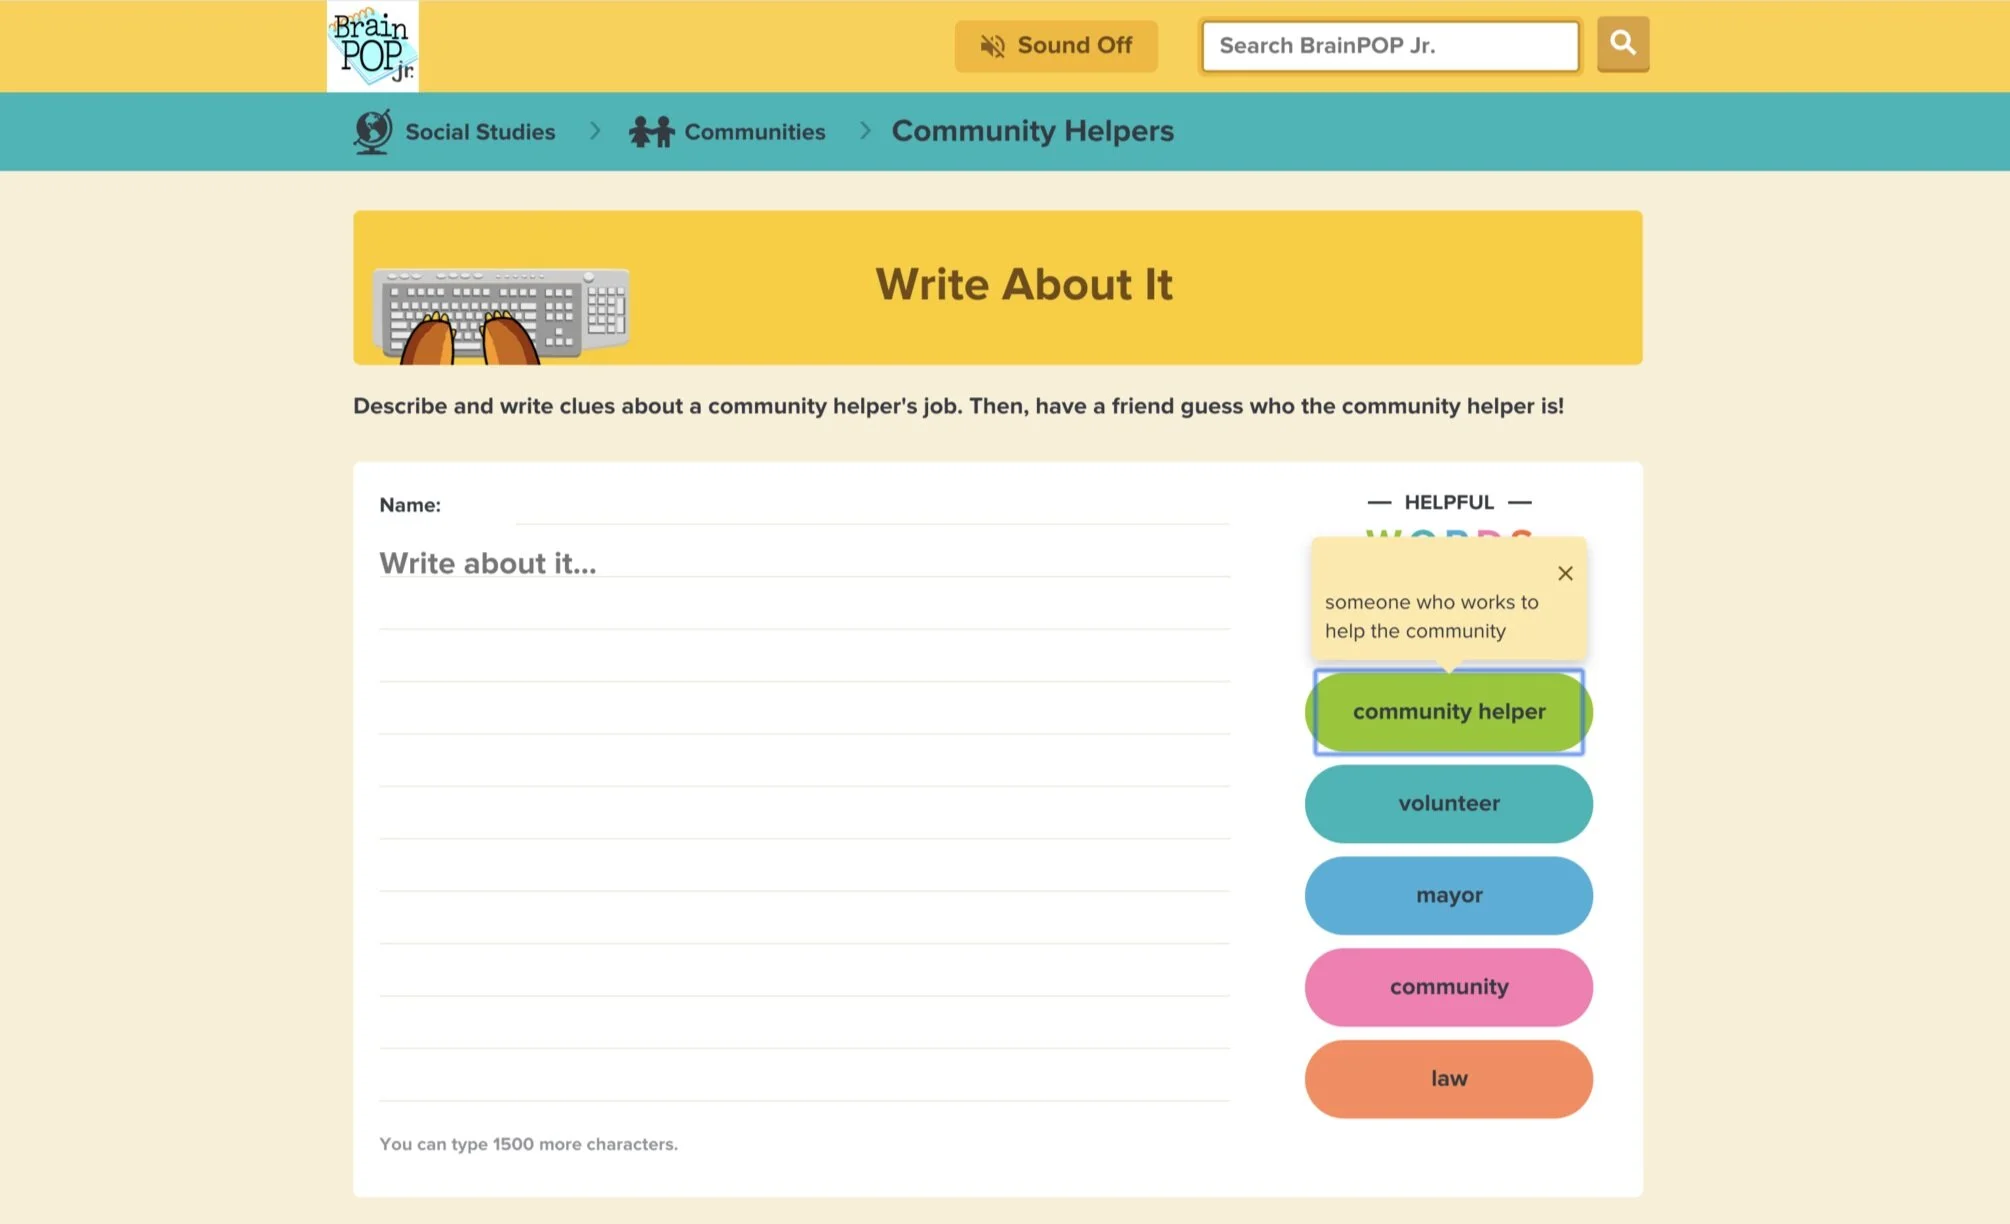
Task: Click the Social Studies globe icon
Action: [x=373, y=132]
